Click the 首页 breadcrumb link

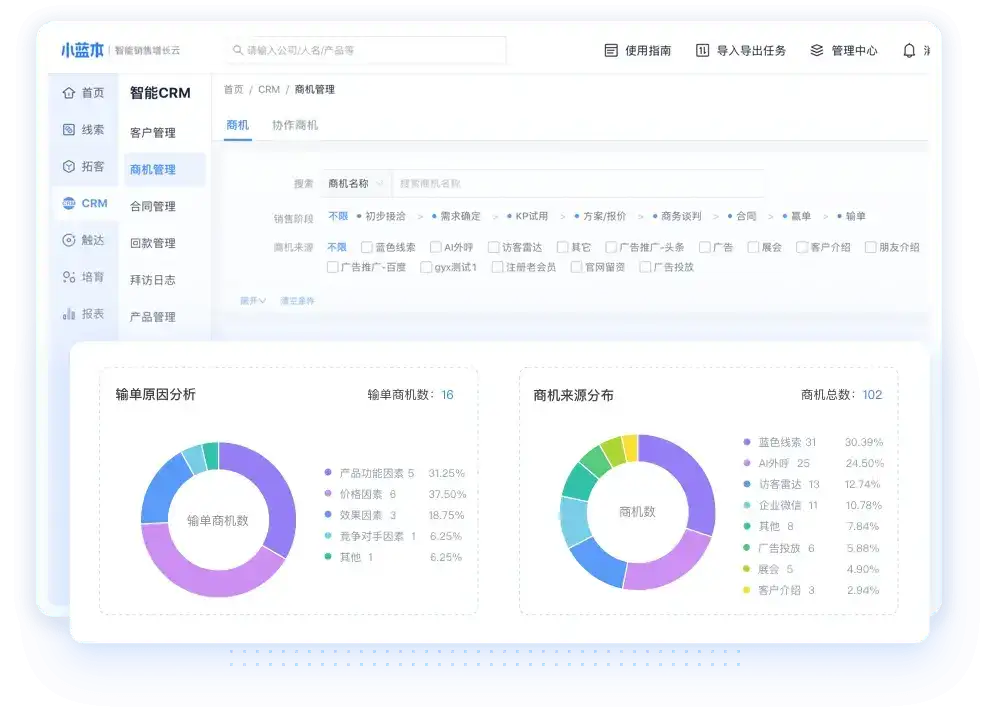pos(234,90)
